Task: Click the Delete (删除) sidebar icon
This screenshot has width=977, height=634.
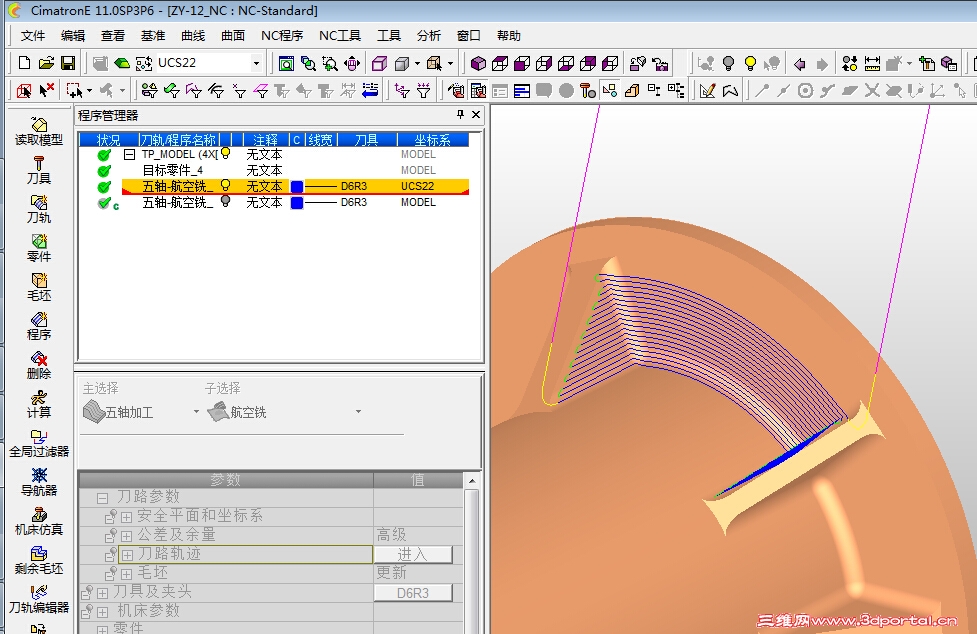Action: 39,366
